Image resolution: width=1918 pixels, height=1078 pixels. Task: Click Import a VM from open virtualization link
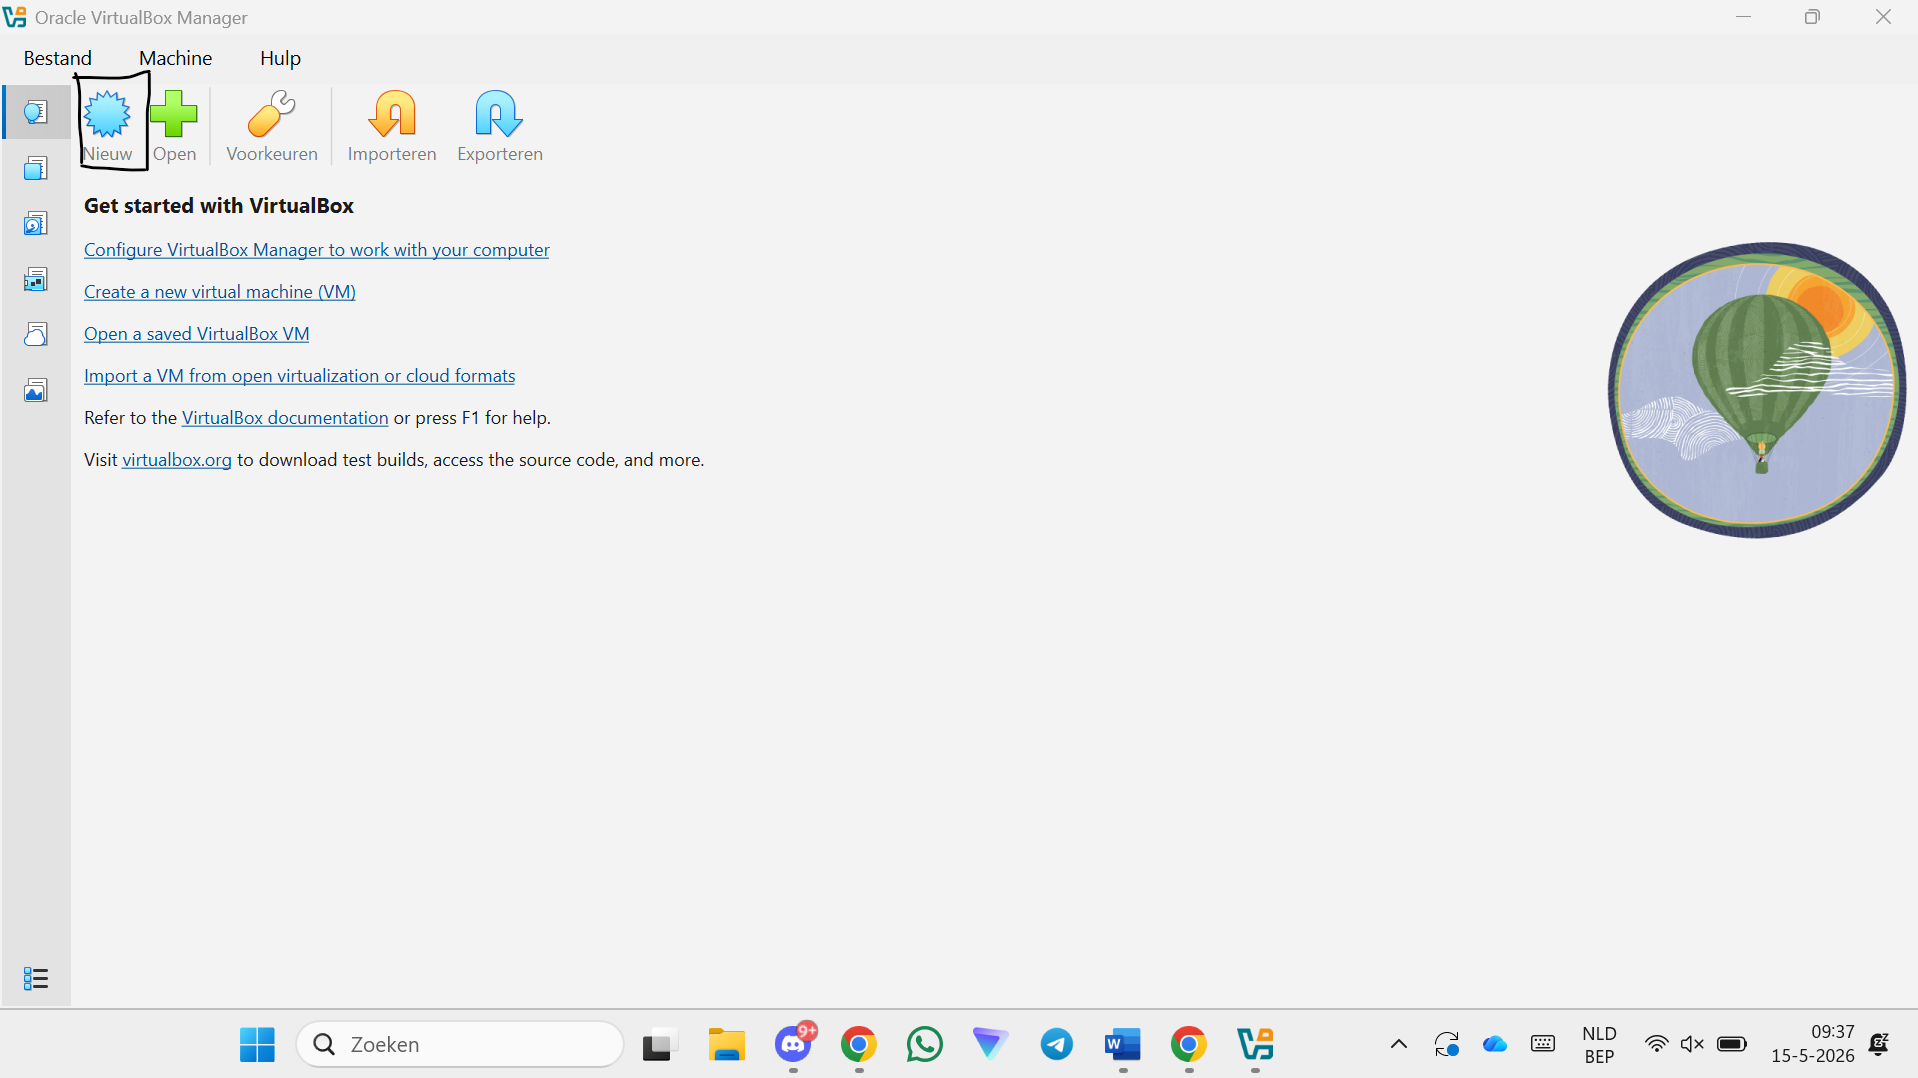(300, 376)
